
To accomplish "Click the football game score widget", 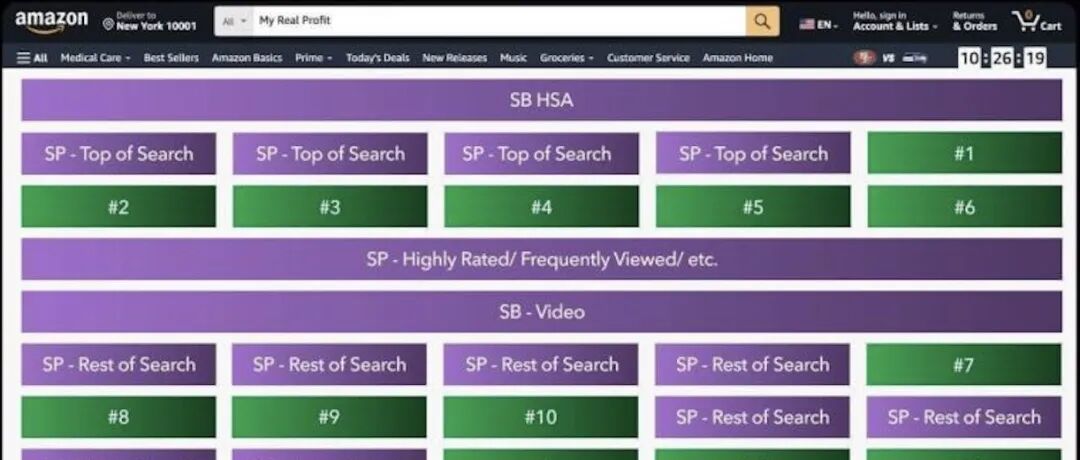I will [890, 58].
